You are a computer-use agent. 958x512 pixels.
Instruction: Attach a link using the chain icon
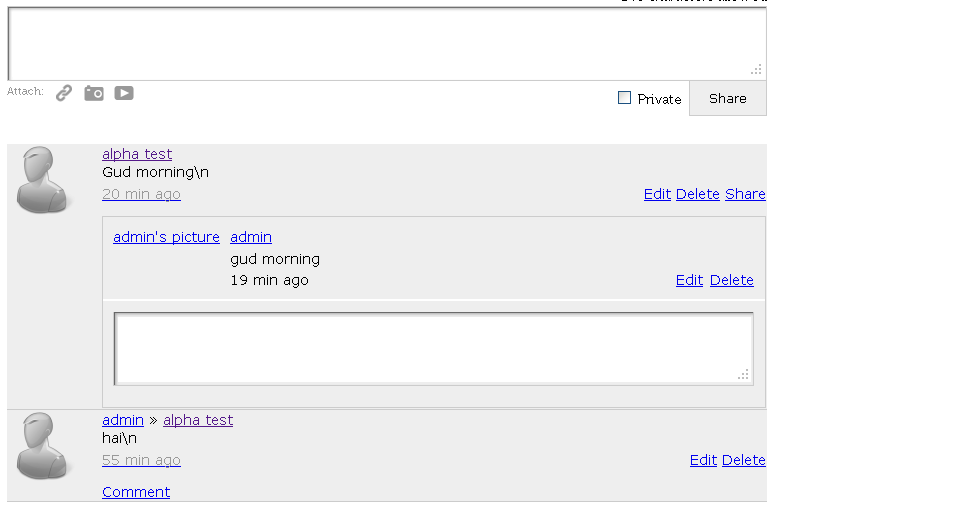tap(64, 93)
